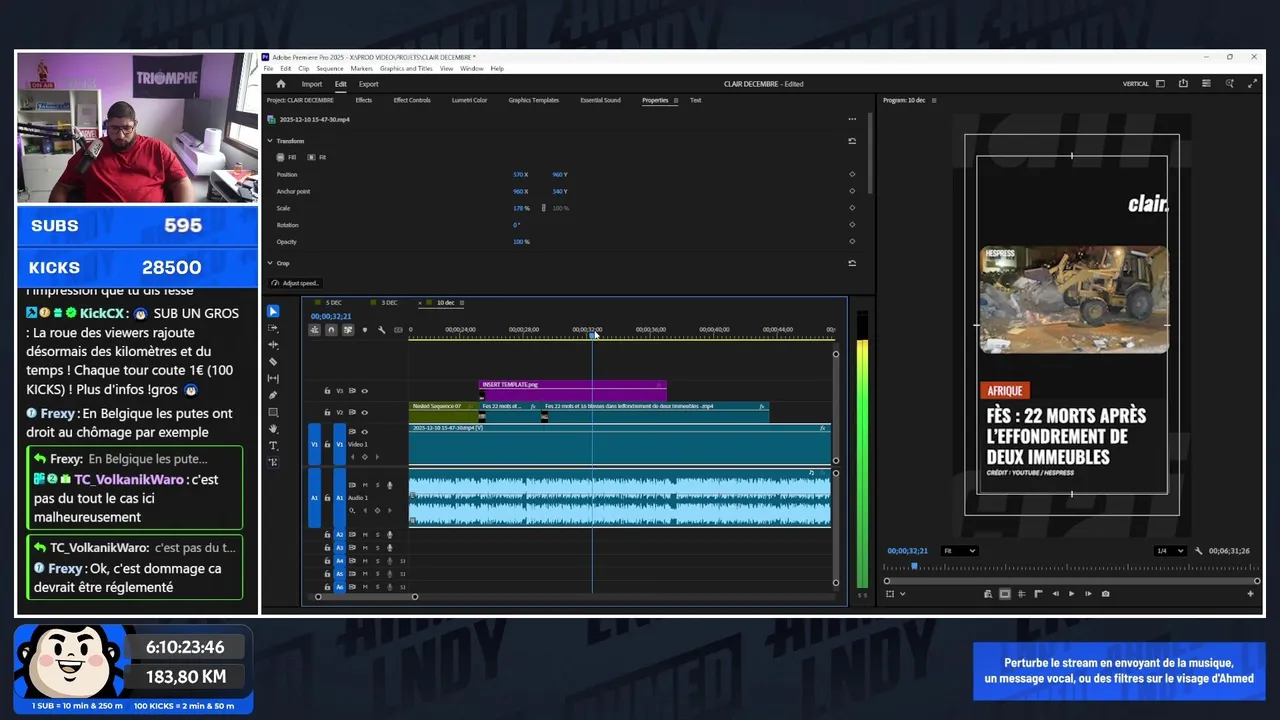Screen dimensions: 1280x720
Task: Switch to the Effect Controls tab
Action: click(x=412, y=100)
